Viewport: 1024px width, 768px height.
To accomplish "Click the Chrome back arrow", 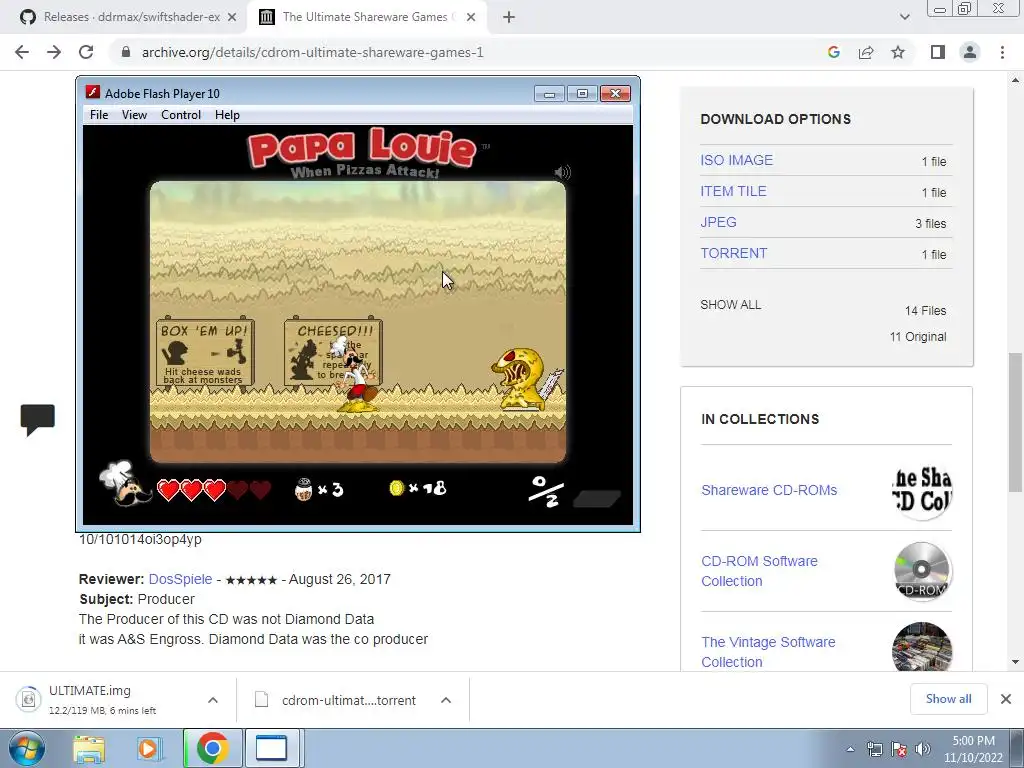I will (22, 52).
